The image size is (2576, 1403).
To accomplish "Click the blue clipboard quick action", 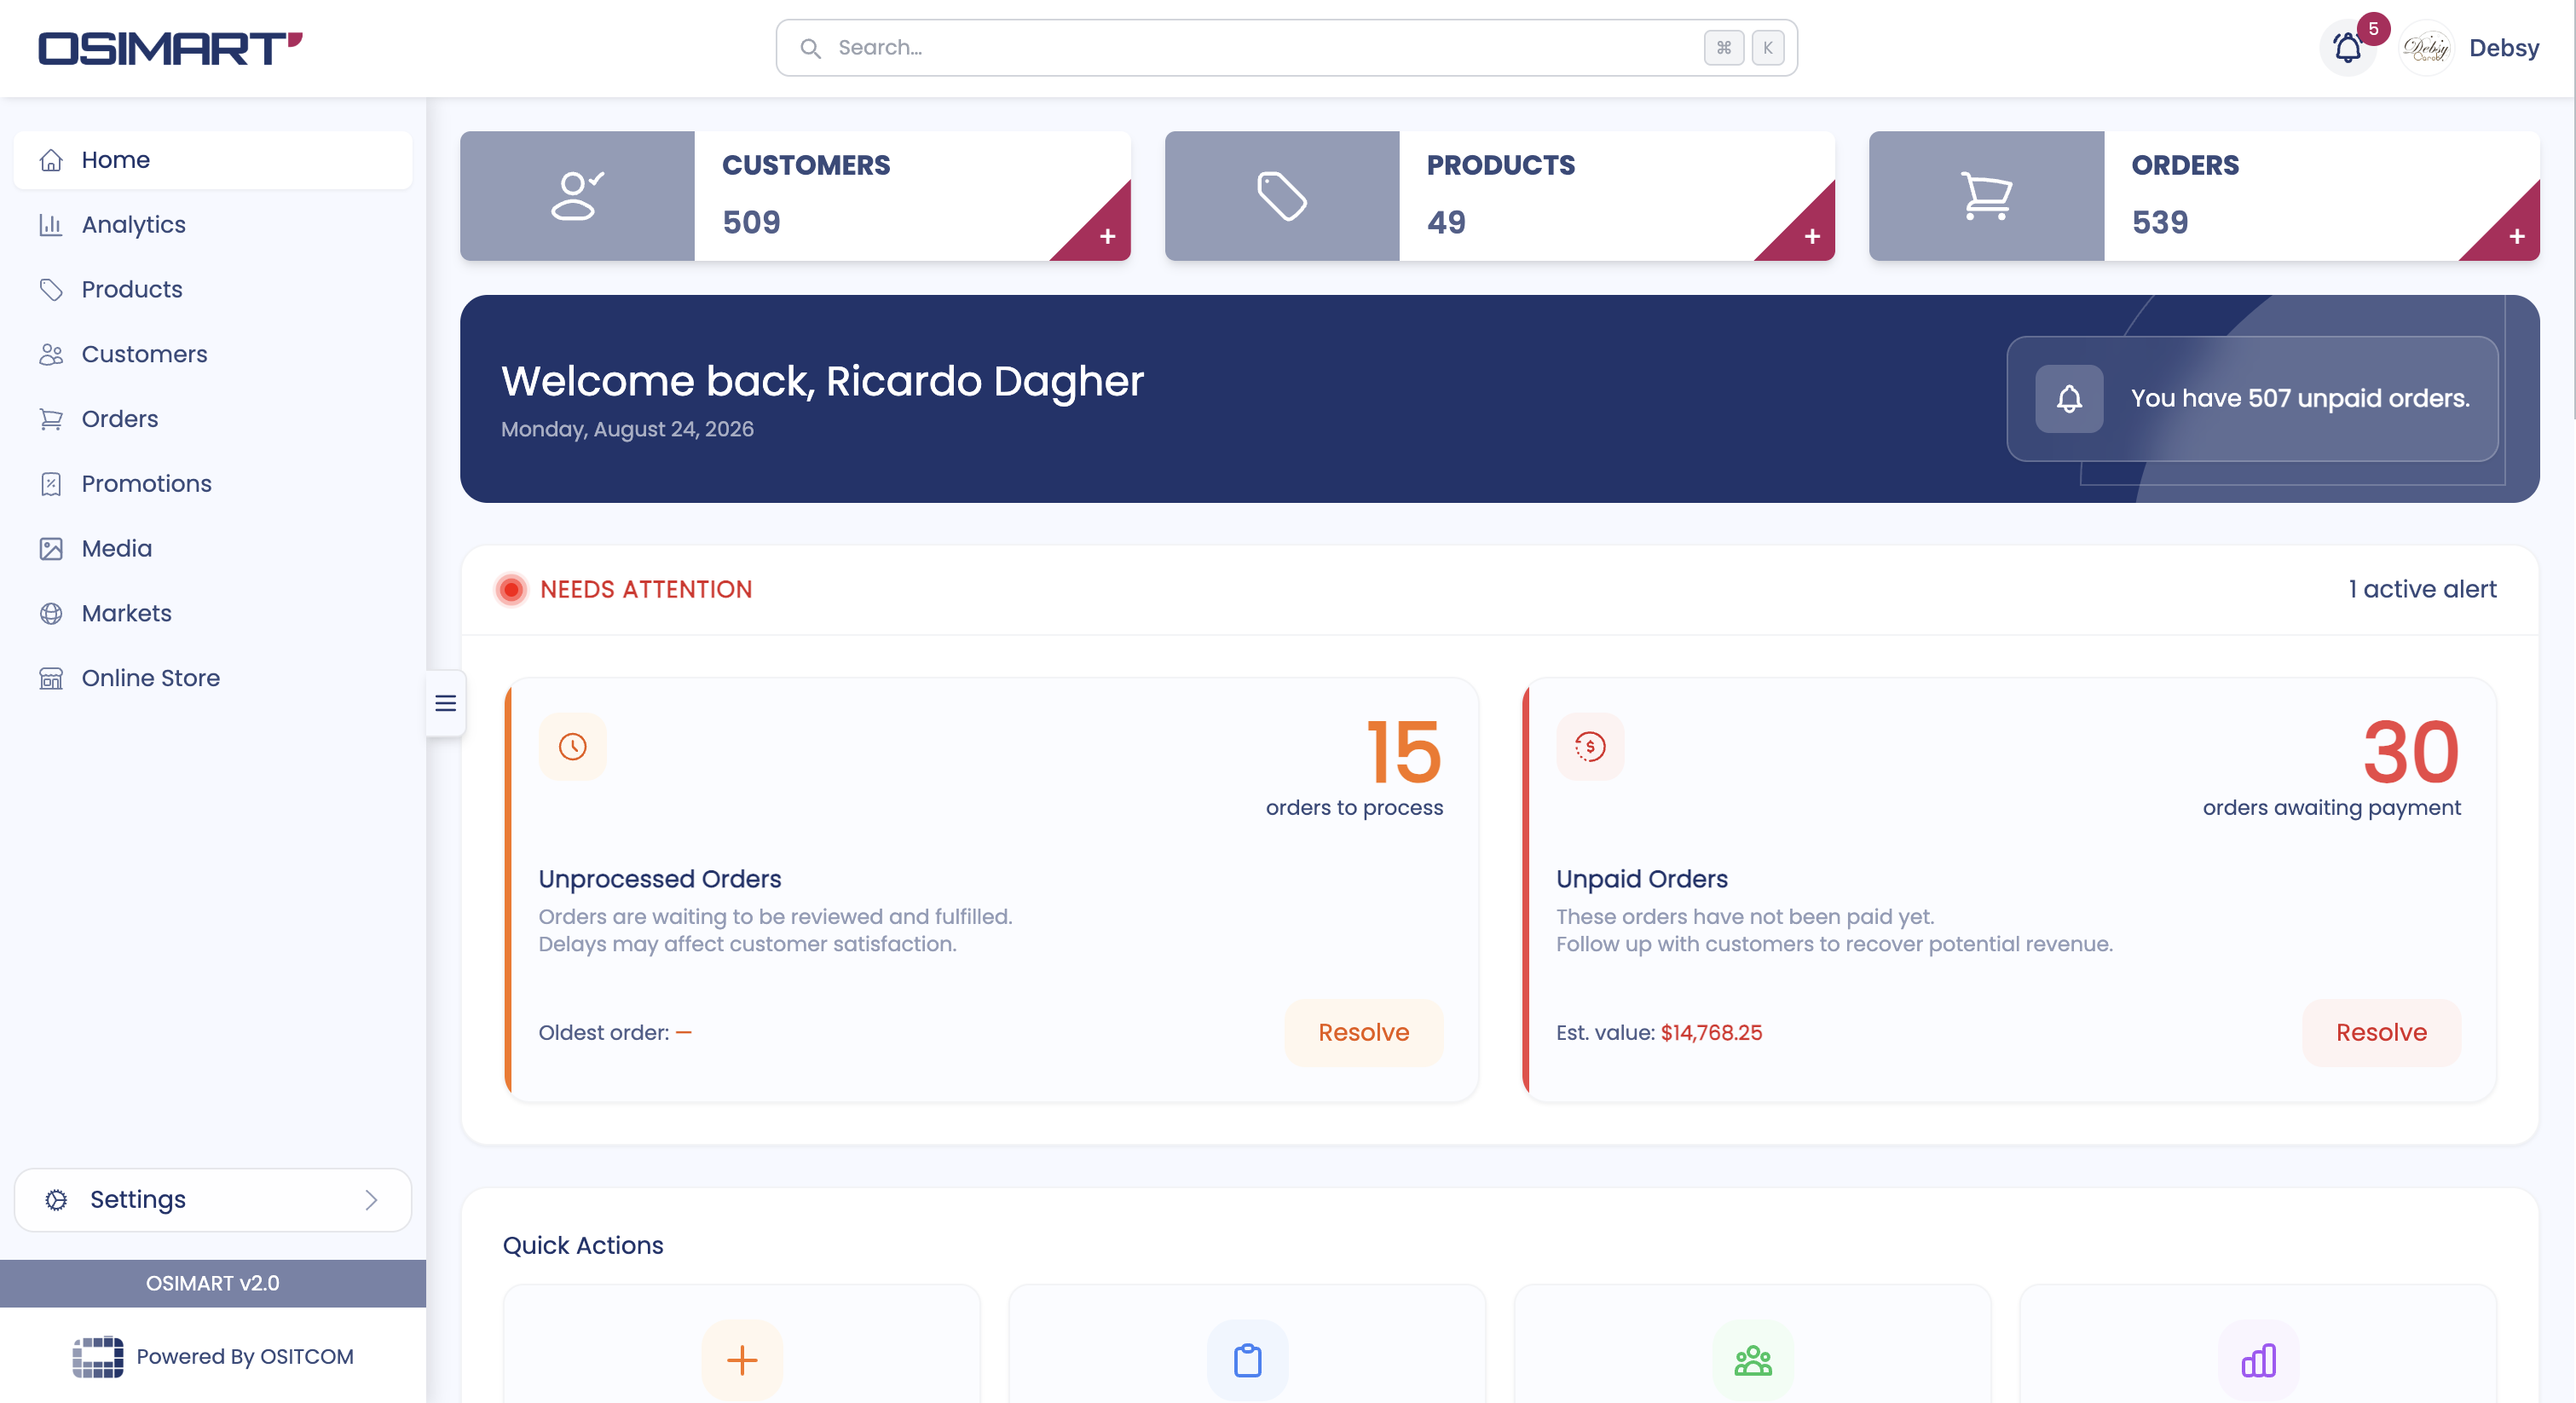I will pos(1247,1360).
